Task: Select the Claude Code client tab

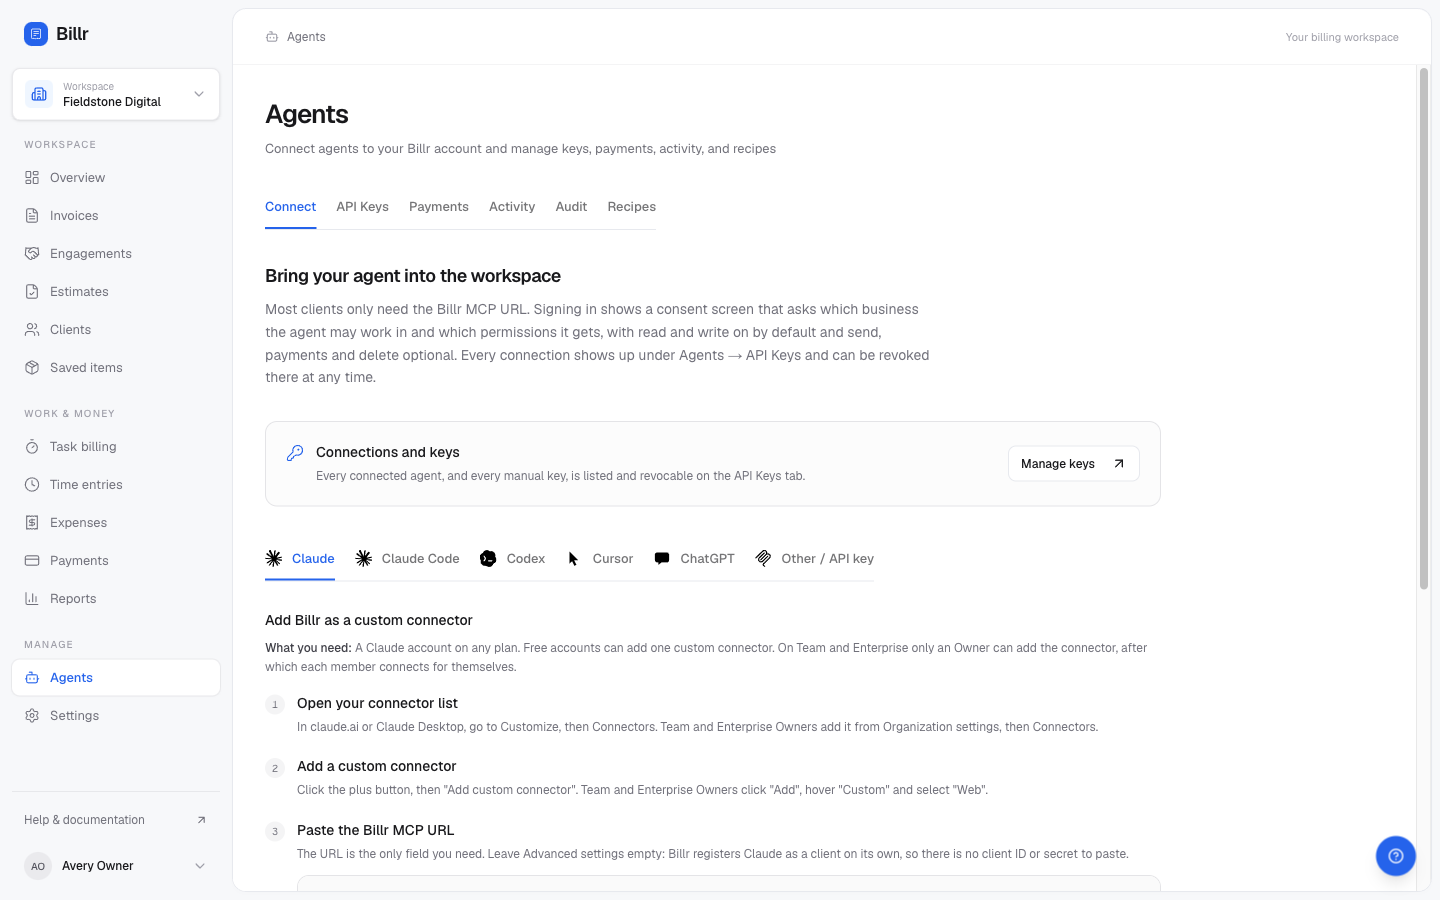Action: pos(407,559)
